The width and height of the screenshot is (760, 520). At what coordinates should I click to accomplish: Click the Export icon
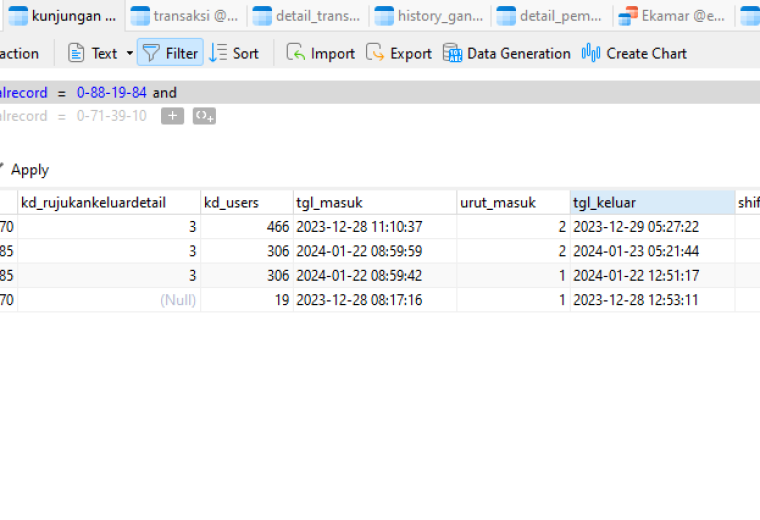coord(375,53)
